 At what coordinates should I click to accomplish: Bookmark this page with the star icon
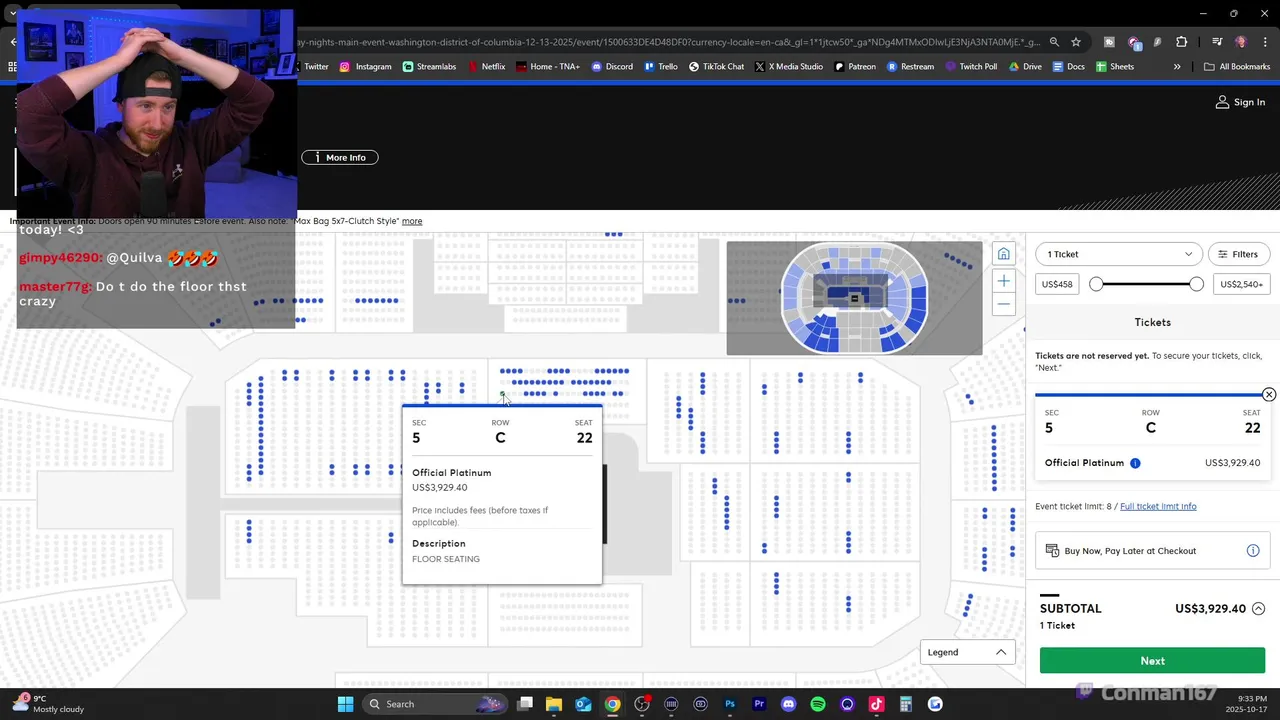(x=1076, y=42)
